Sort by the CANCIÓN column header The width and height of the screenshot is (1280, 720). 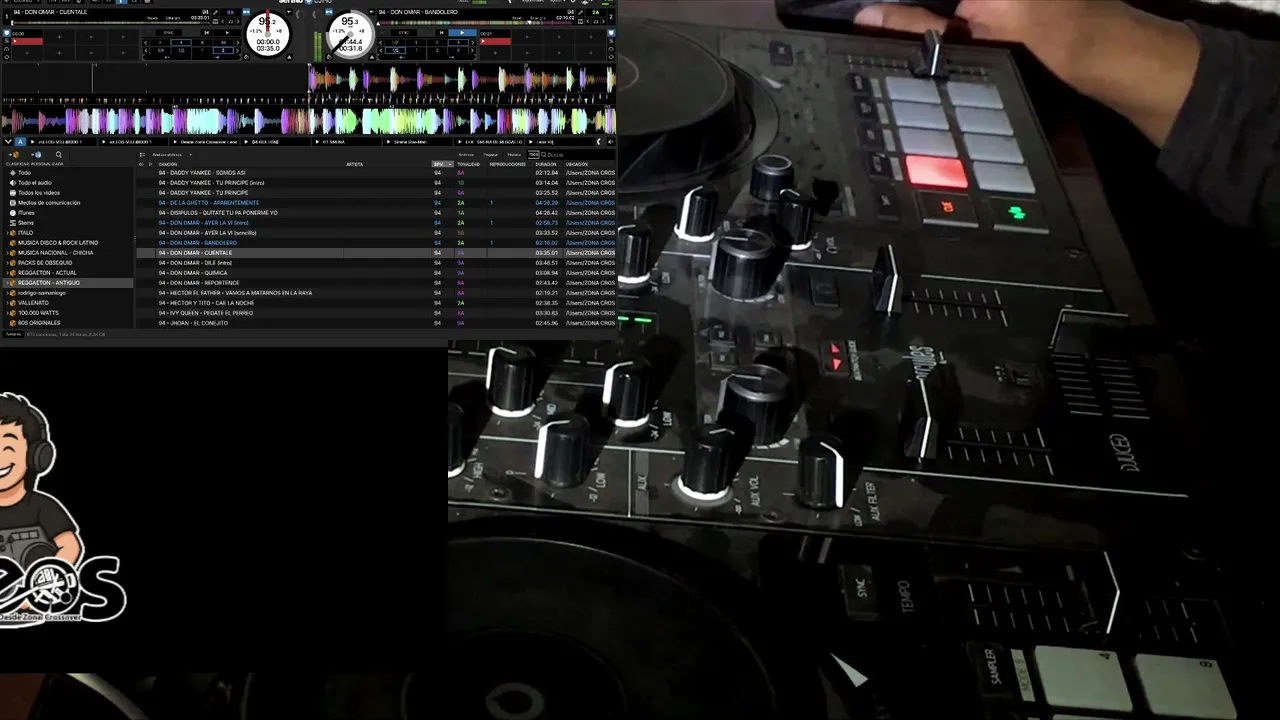[168, 164]
